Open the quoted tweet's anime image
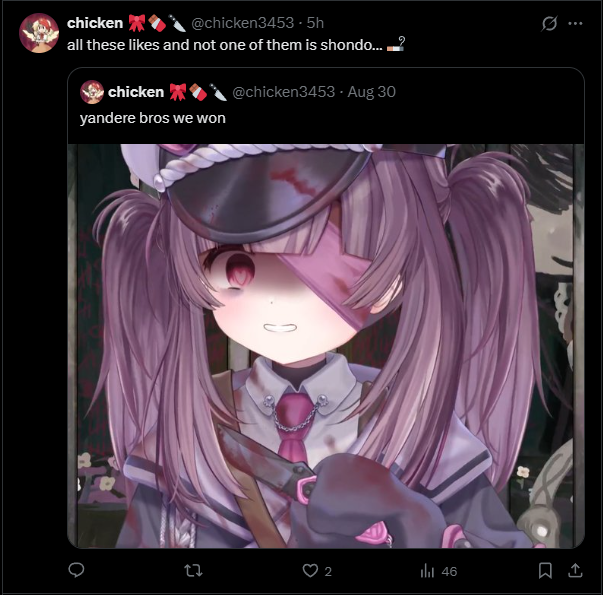Screen dimensions: 603x595 pyautogui.click(x=326, y=346)
